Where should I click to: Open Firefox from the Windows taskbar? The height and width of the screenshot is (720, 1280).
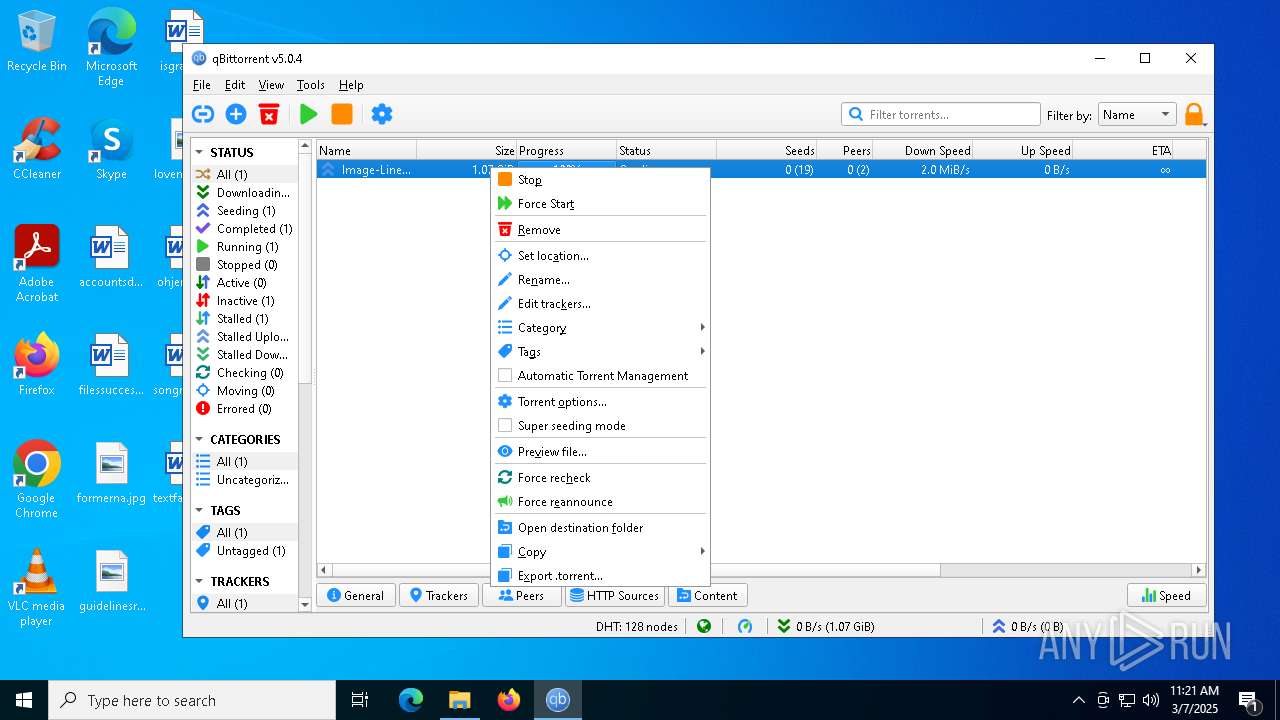tap(509, 700)
